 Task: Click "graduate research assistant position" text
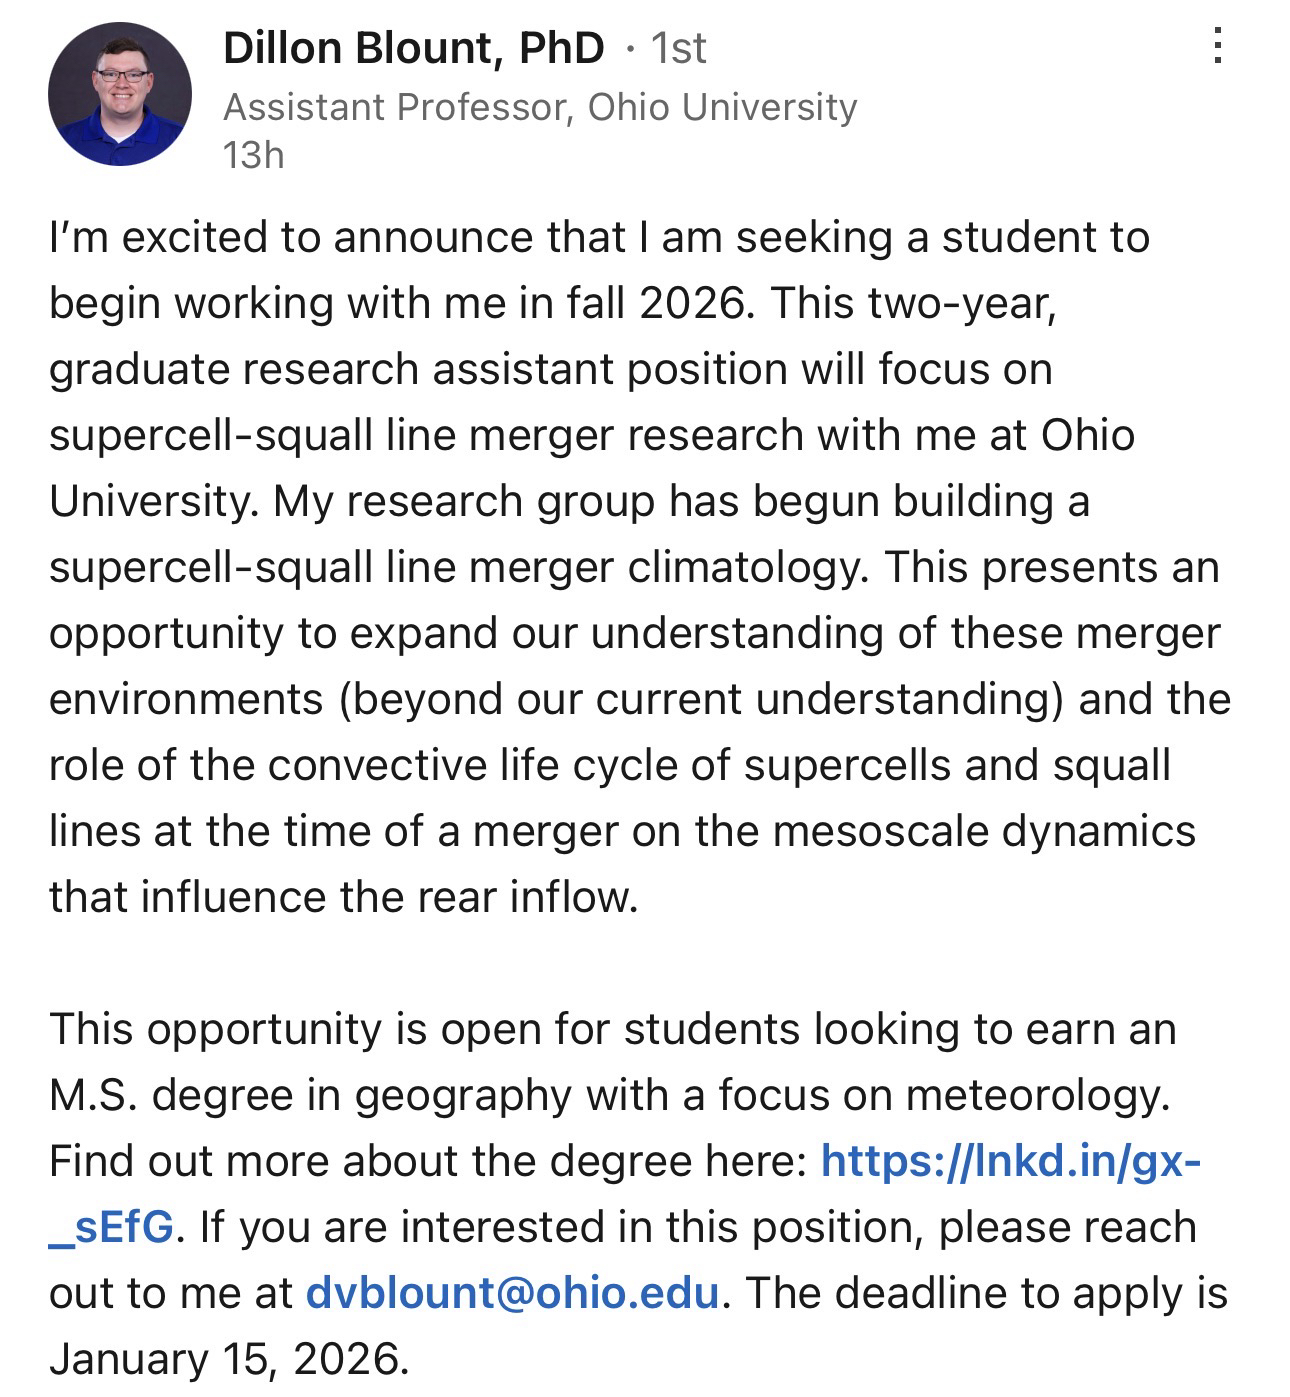(x=417, y=369)
